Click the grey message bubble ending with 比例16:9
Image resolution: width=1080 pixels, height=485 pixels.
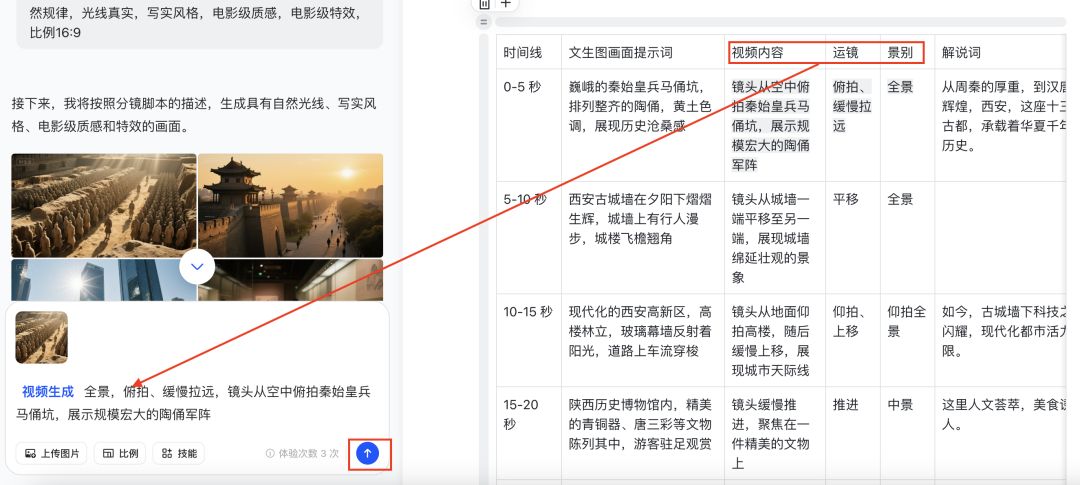199,23
